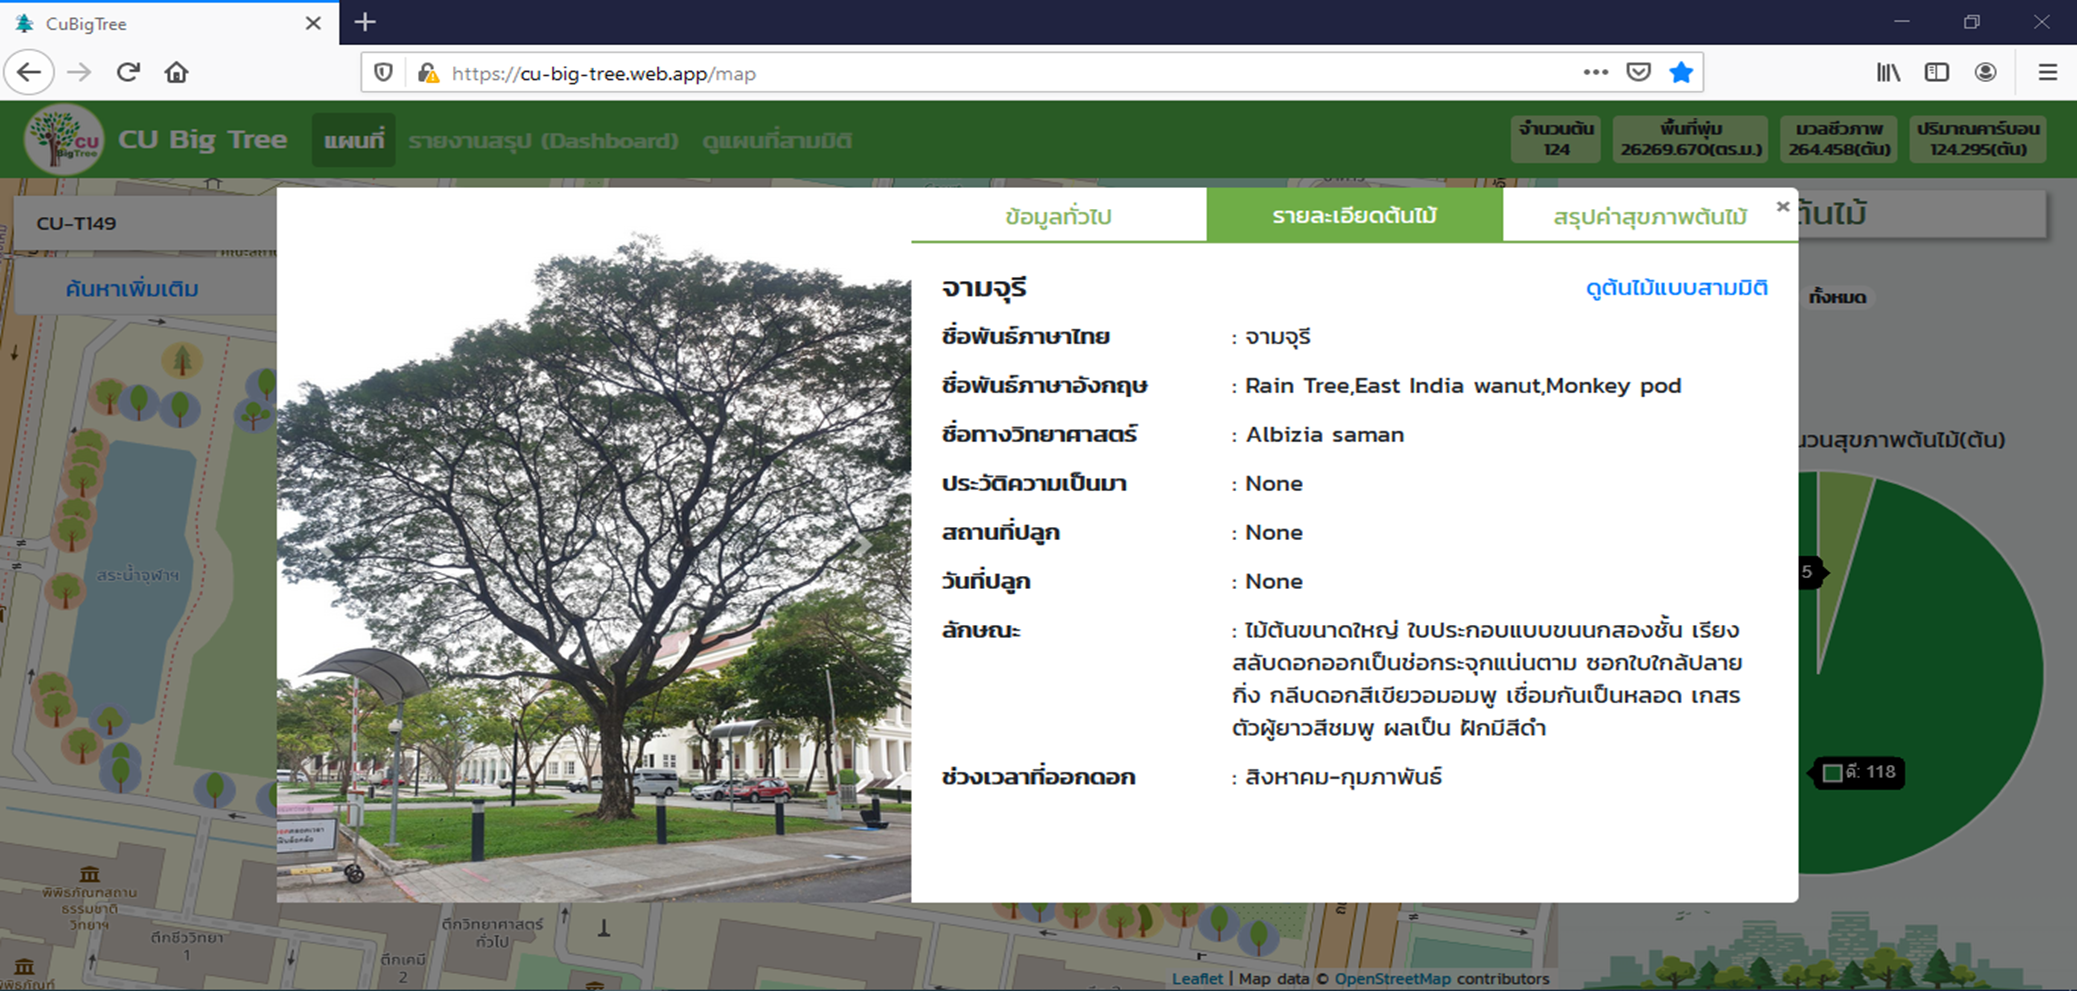Click the browser back arrow button
The width and height of the screenshot is (2077, 991).
[29, 73]
